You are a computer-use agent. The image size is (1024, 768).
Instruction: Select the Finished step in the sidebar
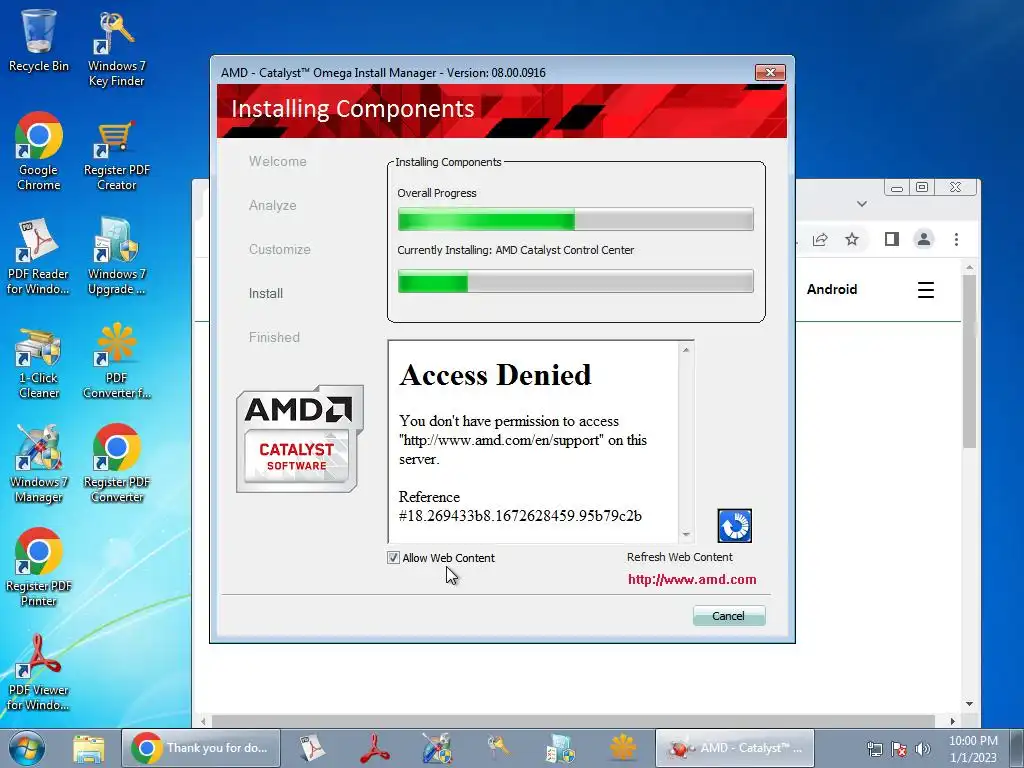tap(274, 338)
